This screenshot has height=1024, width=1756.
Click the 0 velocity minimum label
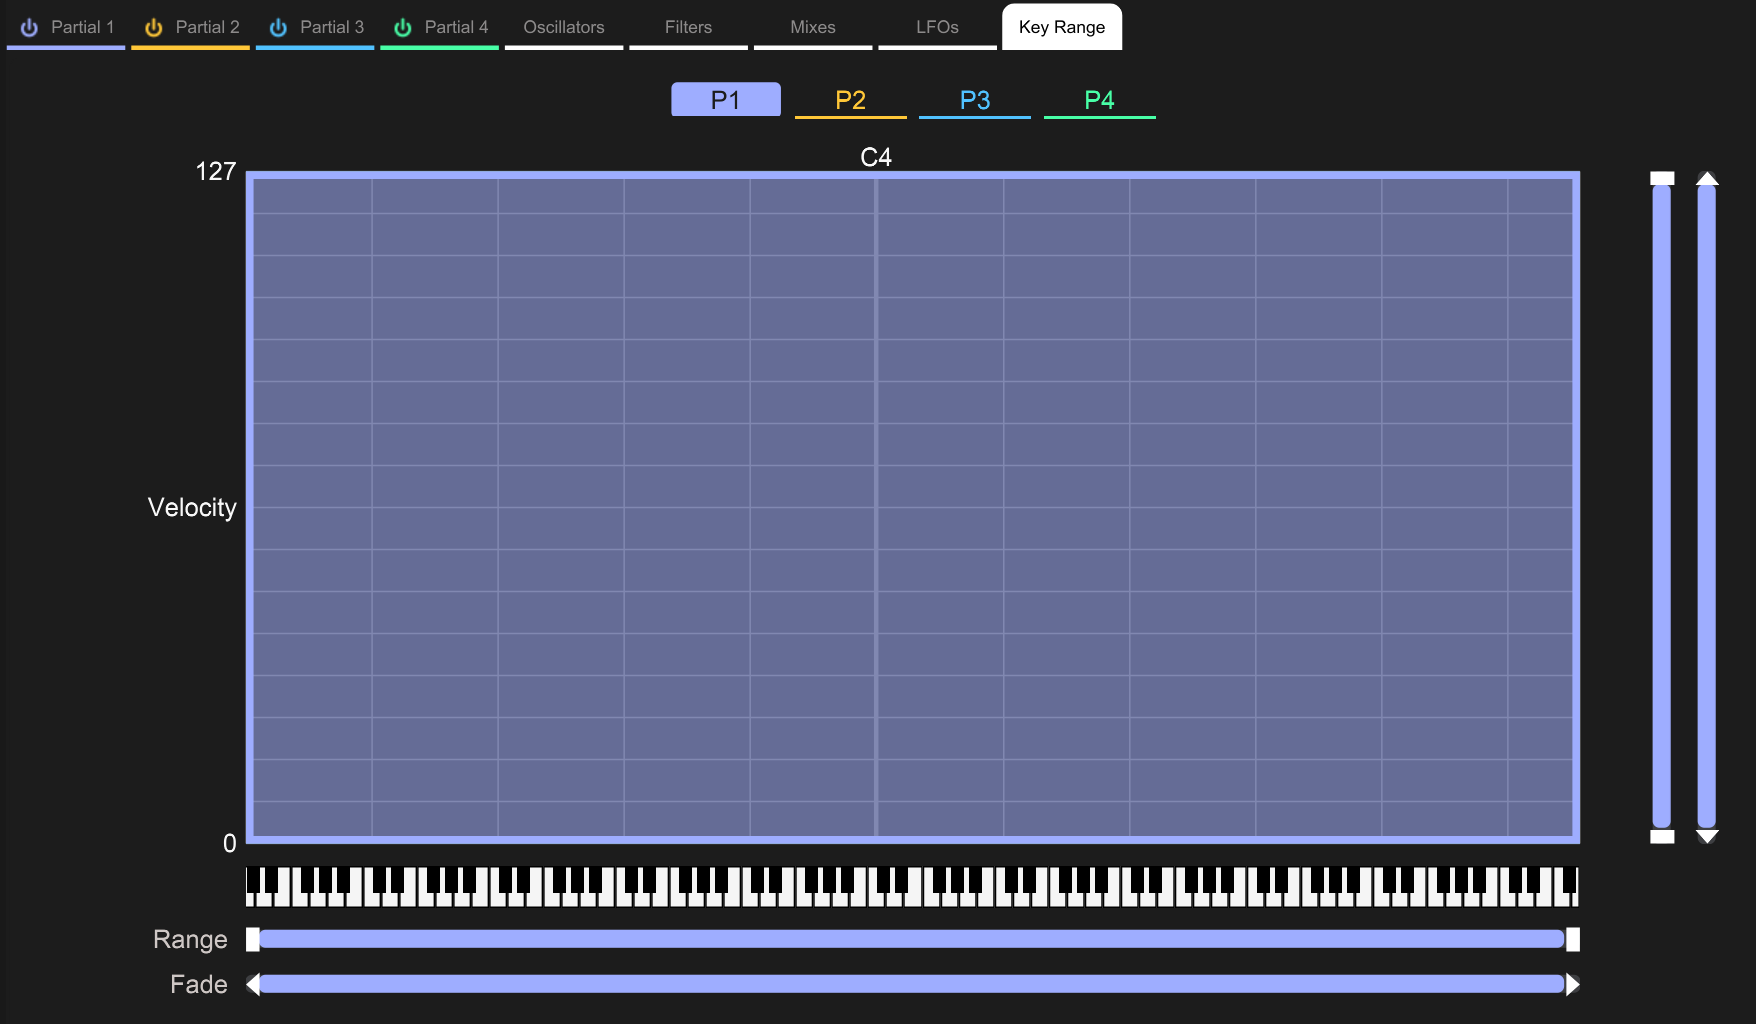coord(230,843)
